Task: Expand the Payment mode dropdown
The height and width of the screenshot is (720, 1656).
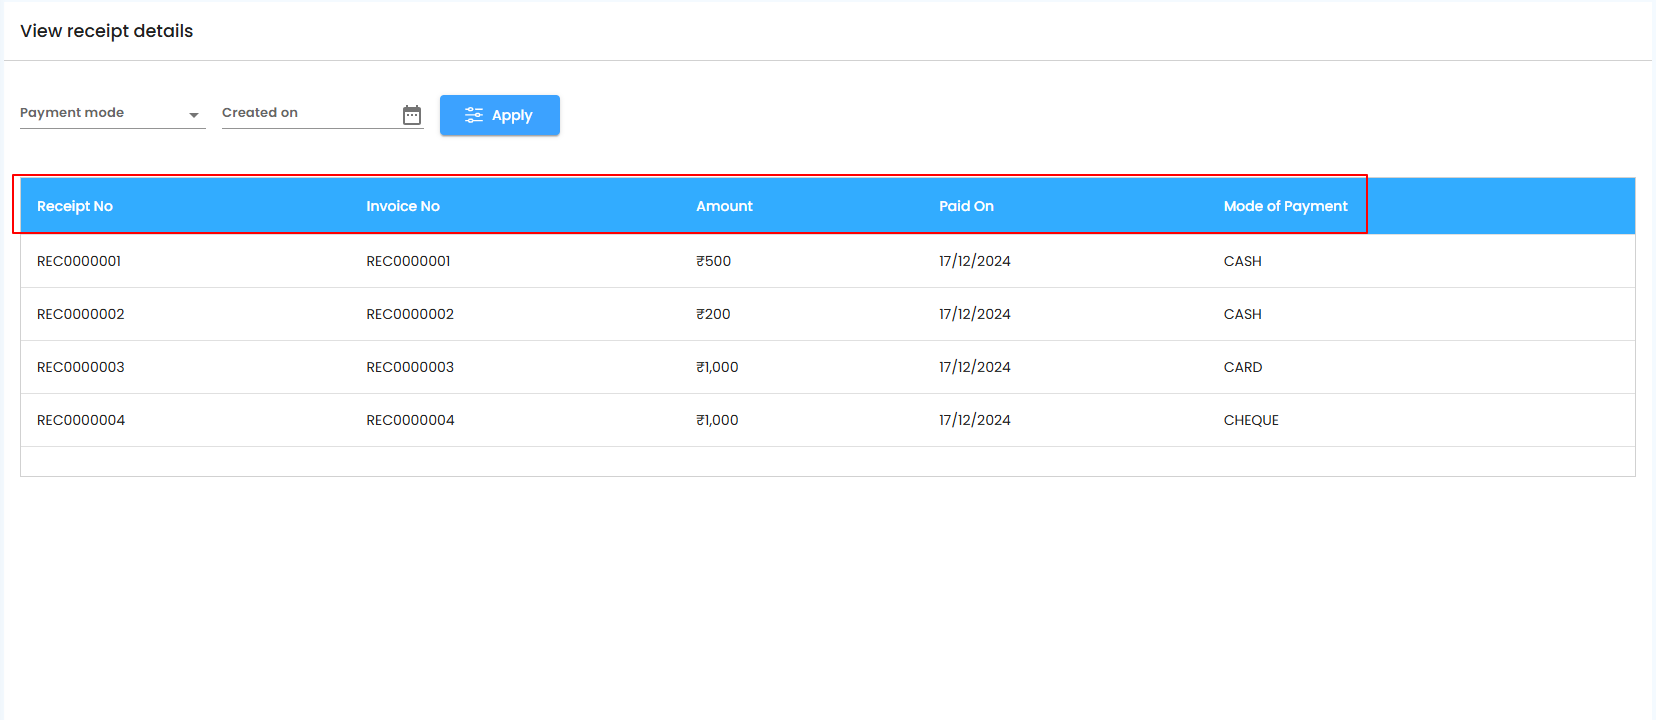Action: coord(112,113)
